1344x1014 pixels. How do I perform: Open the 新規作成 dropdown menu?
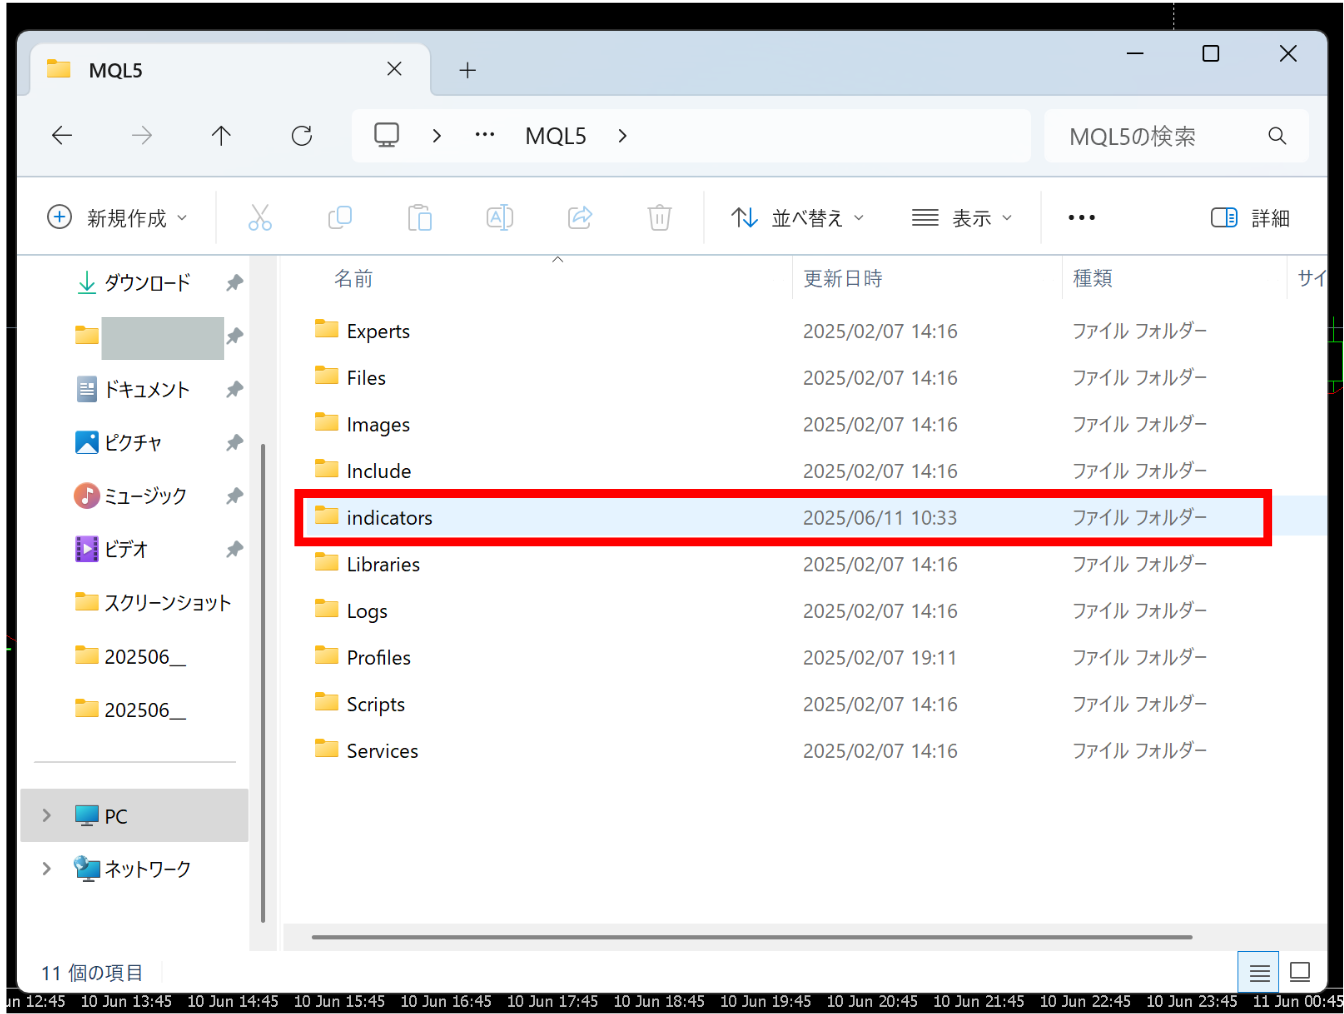point(117,218)
